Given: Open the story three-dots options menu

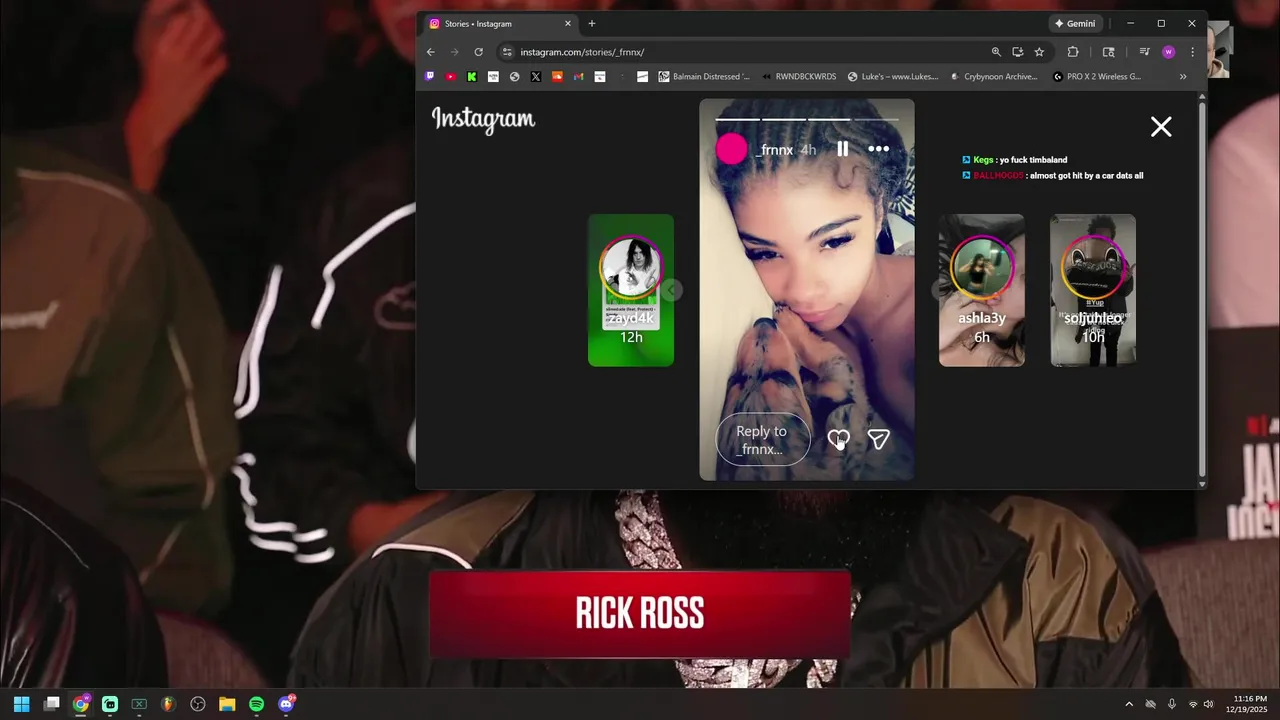Looking at the screenshot, I should click(878, 149).
